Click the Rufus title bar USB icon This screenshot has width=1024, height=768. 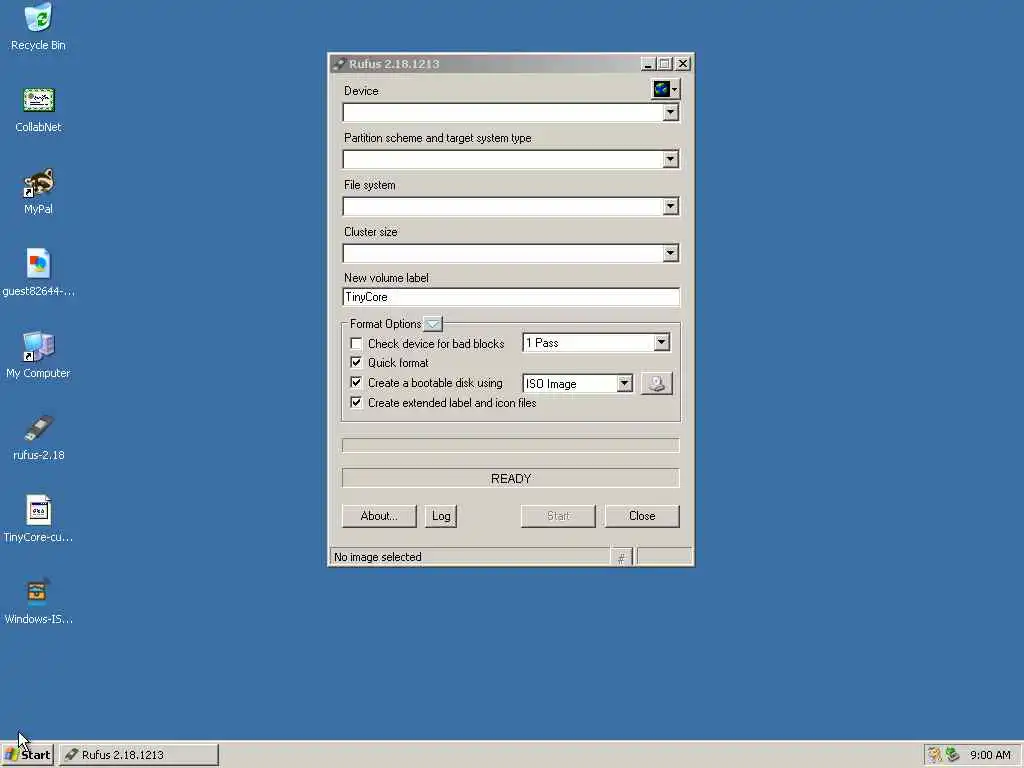click(x=339, y=64)
